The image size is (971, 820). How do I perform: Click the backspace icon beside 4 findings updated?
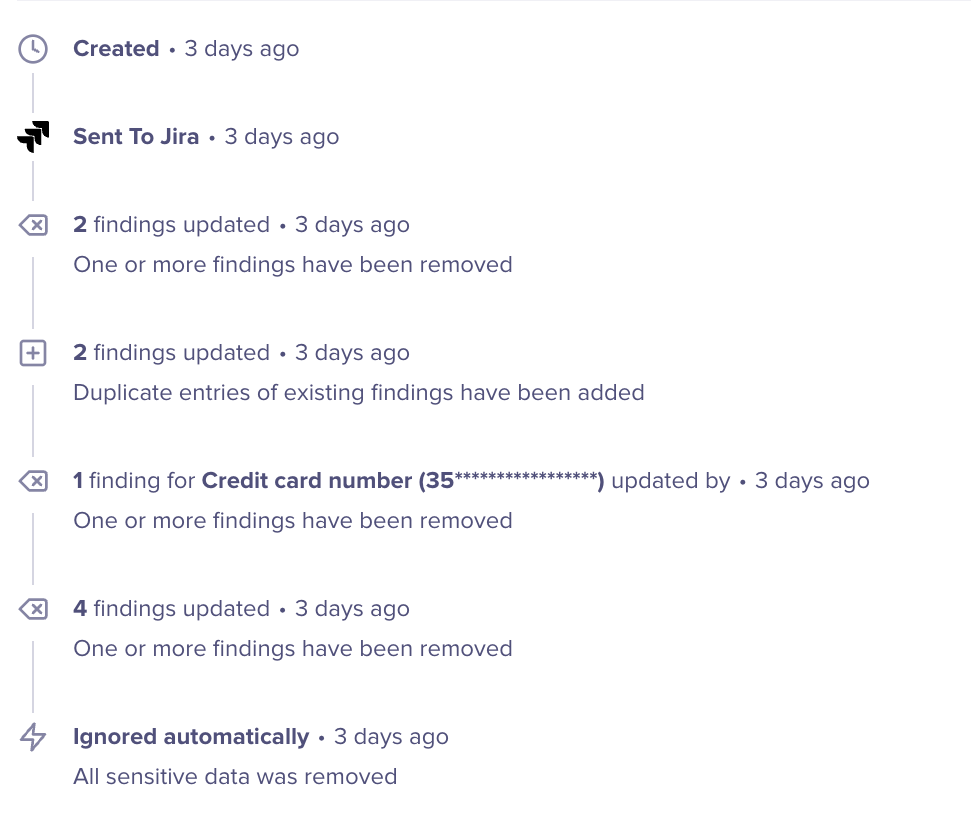click(x=33, y=609)
